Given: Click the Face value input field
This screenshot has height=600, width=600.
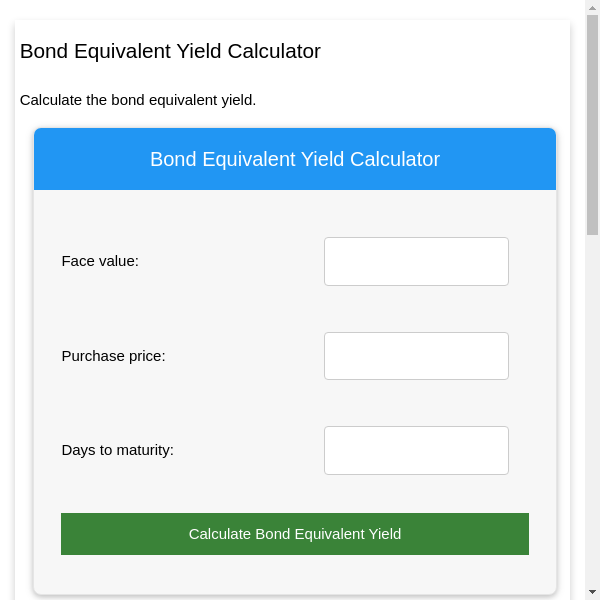Looking at the screenshot, I should [x=416, y=261].
